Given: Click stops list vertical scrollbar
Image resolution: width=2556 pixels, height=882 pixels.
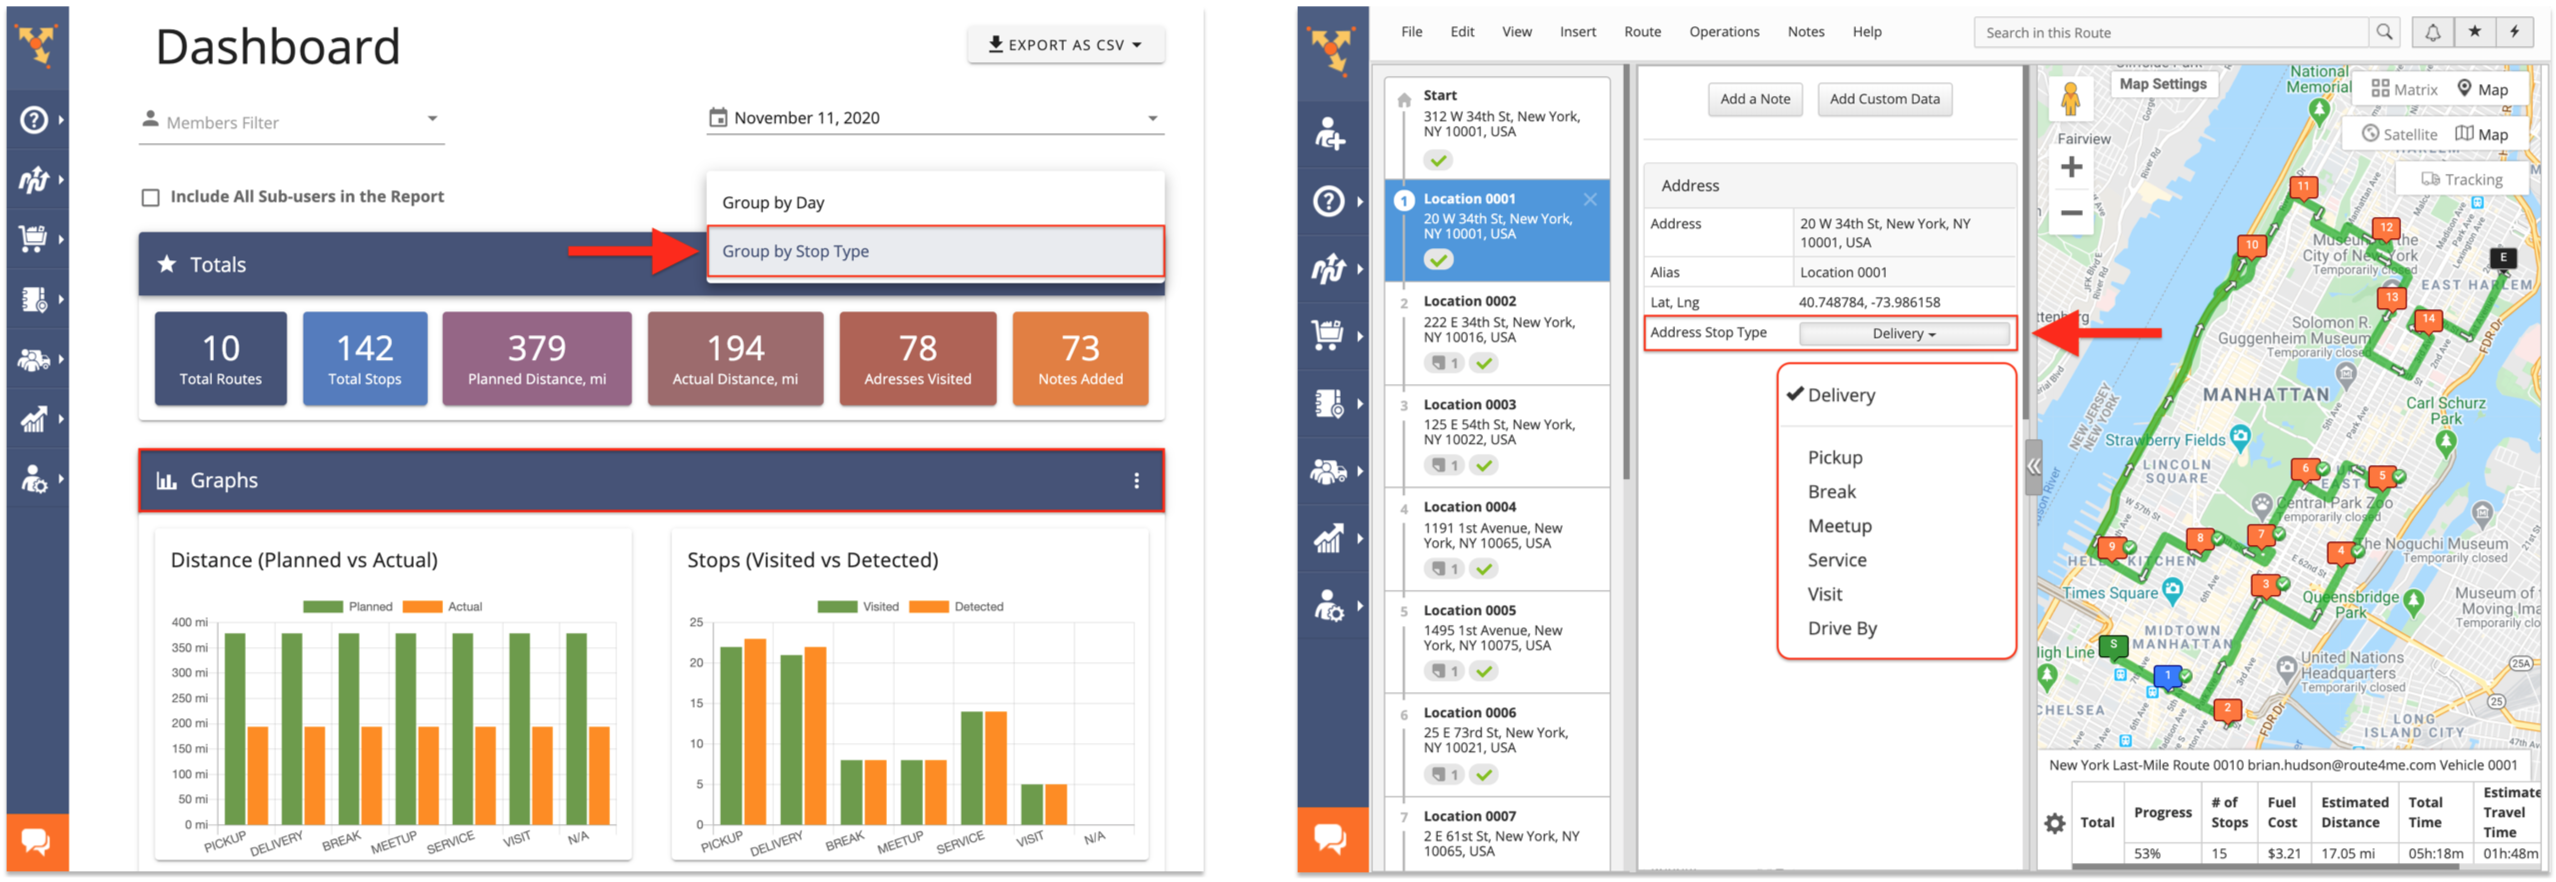Looking at the screenshot, I should tap(1626, 273).
